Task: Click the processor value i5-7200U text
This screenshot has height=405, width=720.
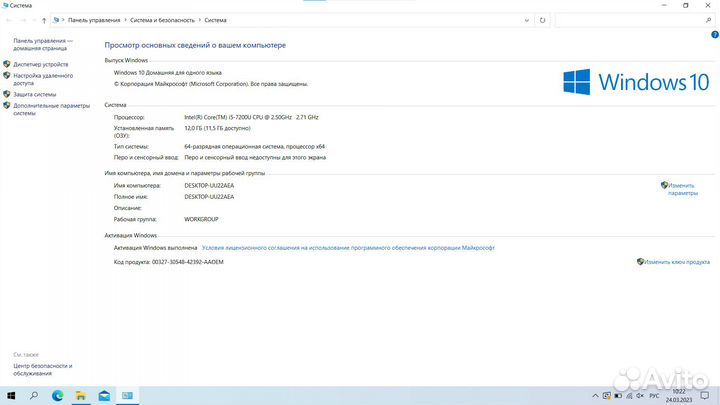Action: coord(251,117)
